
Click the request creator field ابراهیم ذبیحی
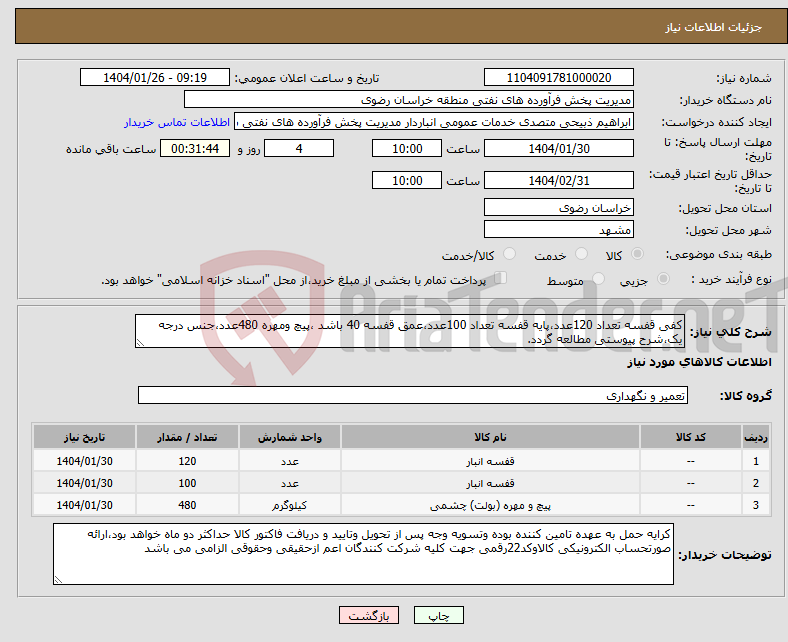[x=434, y=122]
